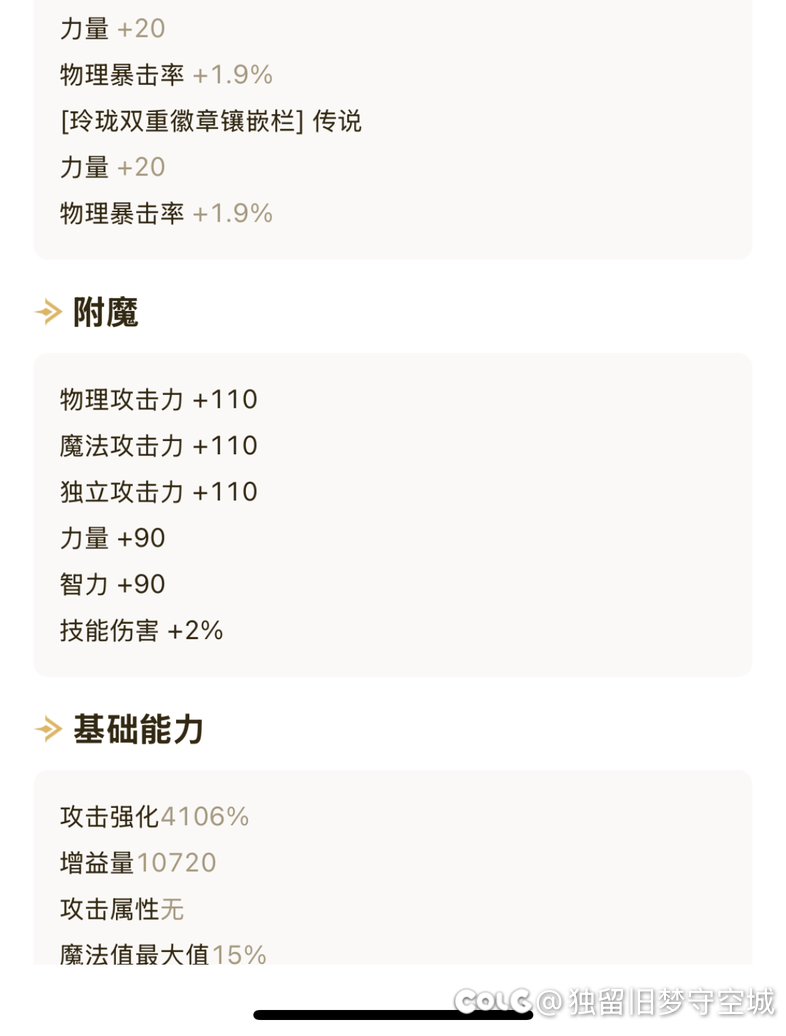The height and width of the screenshot is (1036, 786).
Task: Tap the iOS home indicator bar
Action: click(393, 1015)
